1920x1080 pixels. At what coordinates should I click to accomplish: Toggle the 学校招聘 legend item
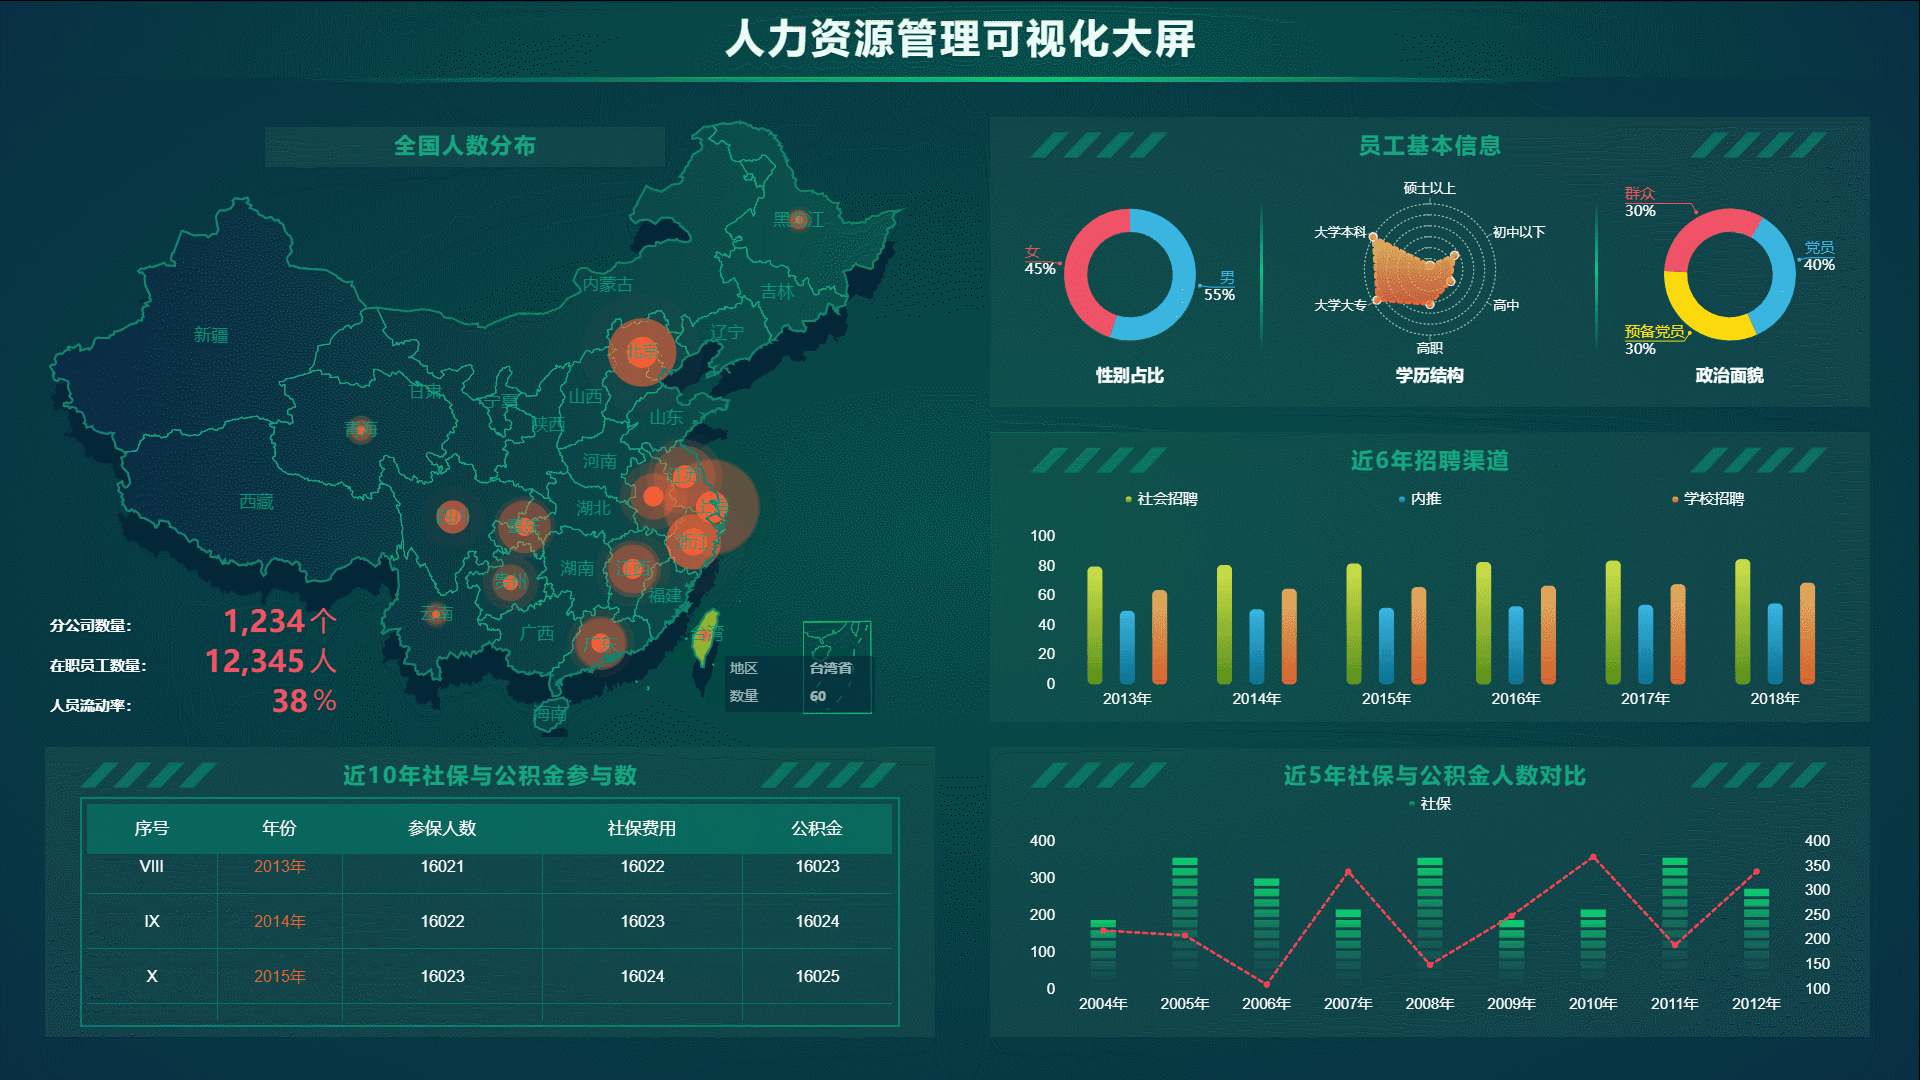click(x=1708, y=499)
